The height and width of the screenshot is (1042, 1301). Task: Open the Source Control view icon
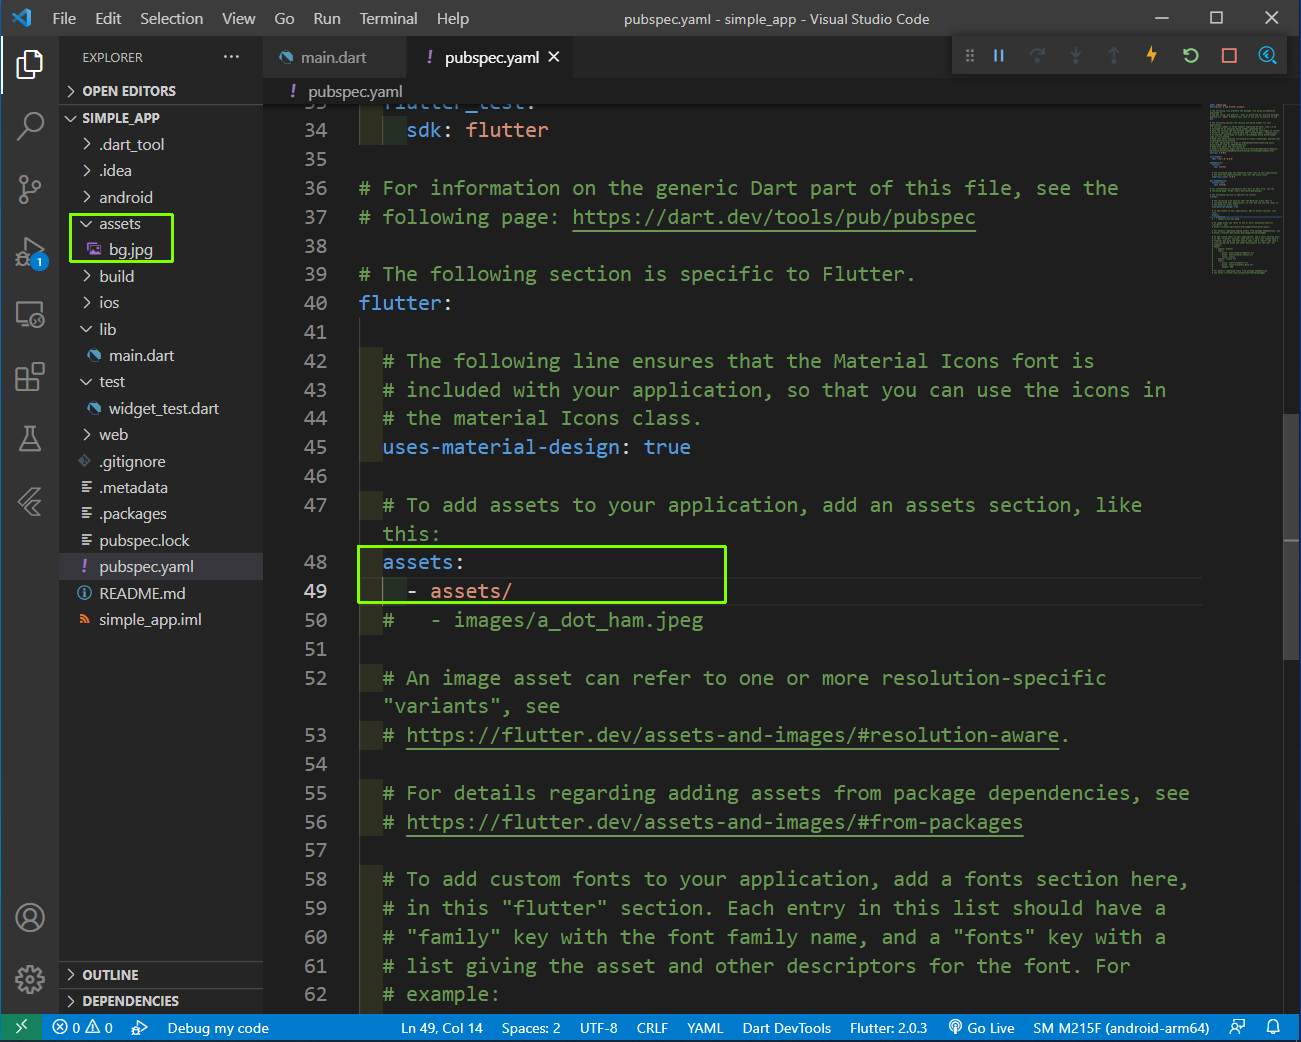30,189
